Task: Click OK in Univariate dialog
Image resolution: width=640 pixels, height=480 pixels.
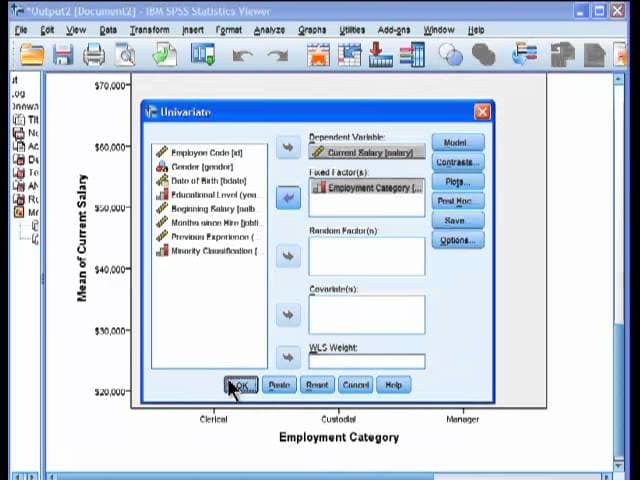Action: tap(241, 385)
